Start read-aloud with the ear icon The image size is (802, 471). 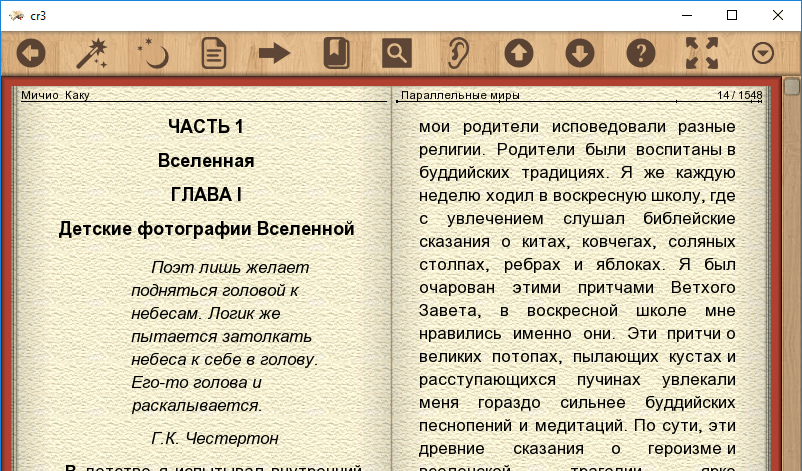[458, 53]
